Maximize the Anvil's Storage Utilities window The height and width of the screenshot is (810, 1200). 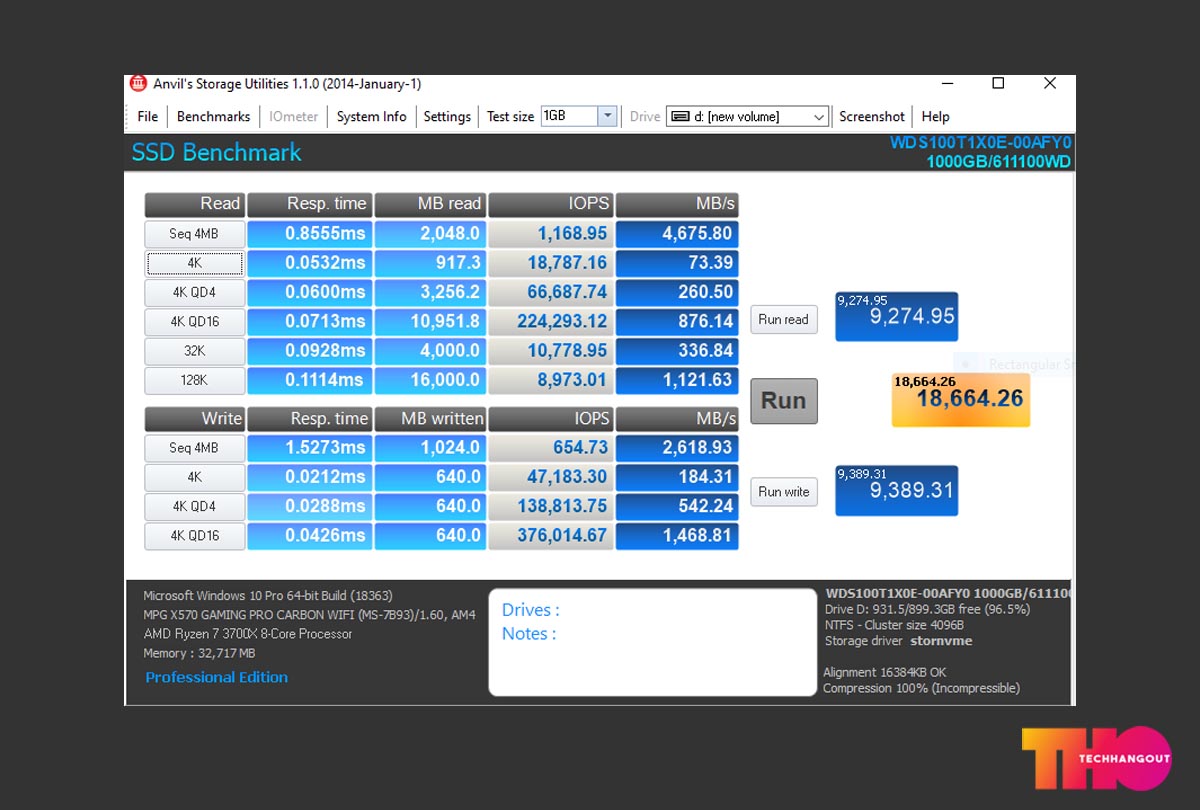tap(998, 84)
